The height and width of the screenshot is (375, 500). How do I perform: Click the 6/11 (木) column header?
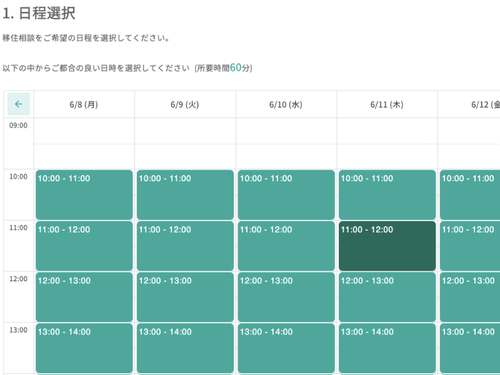point(387,104)
